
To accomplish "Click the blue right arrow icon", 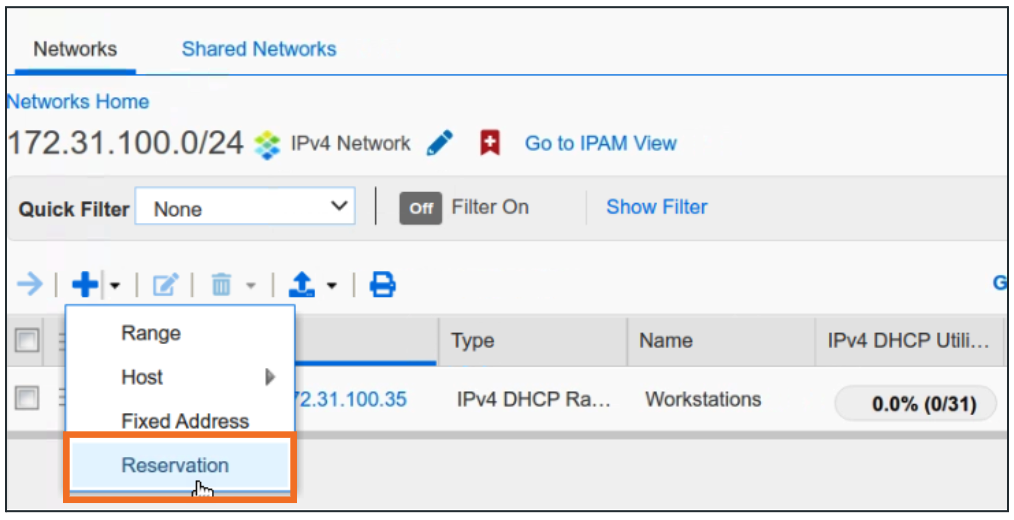I will (x=30, y=286).
